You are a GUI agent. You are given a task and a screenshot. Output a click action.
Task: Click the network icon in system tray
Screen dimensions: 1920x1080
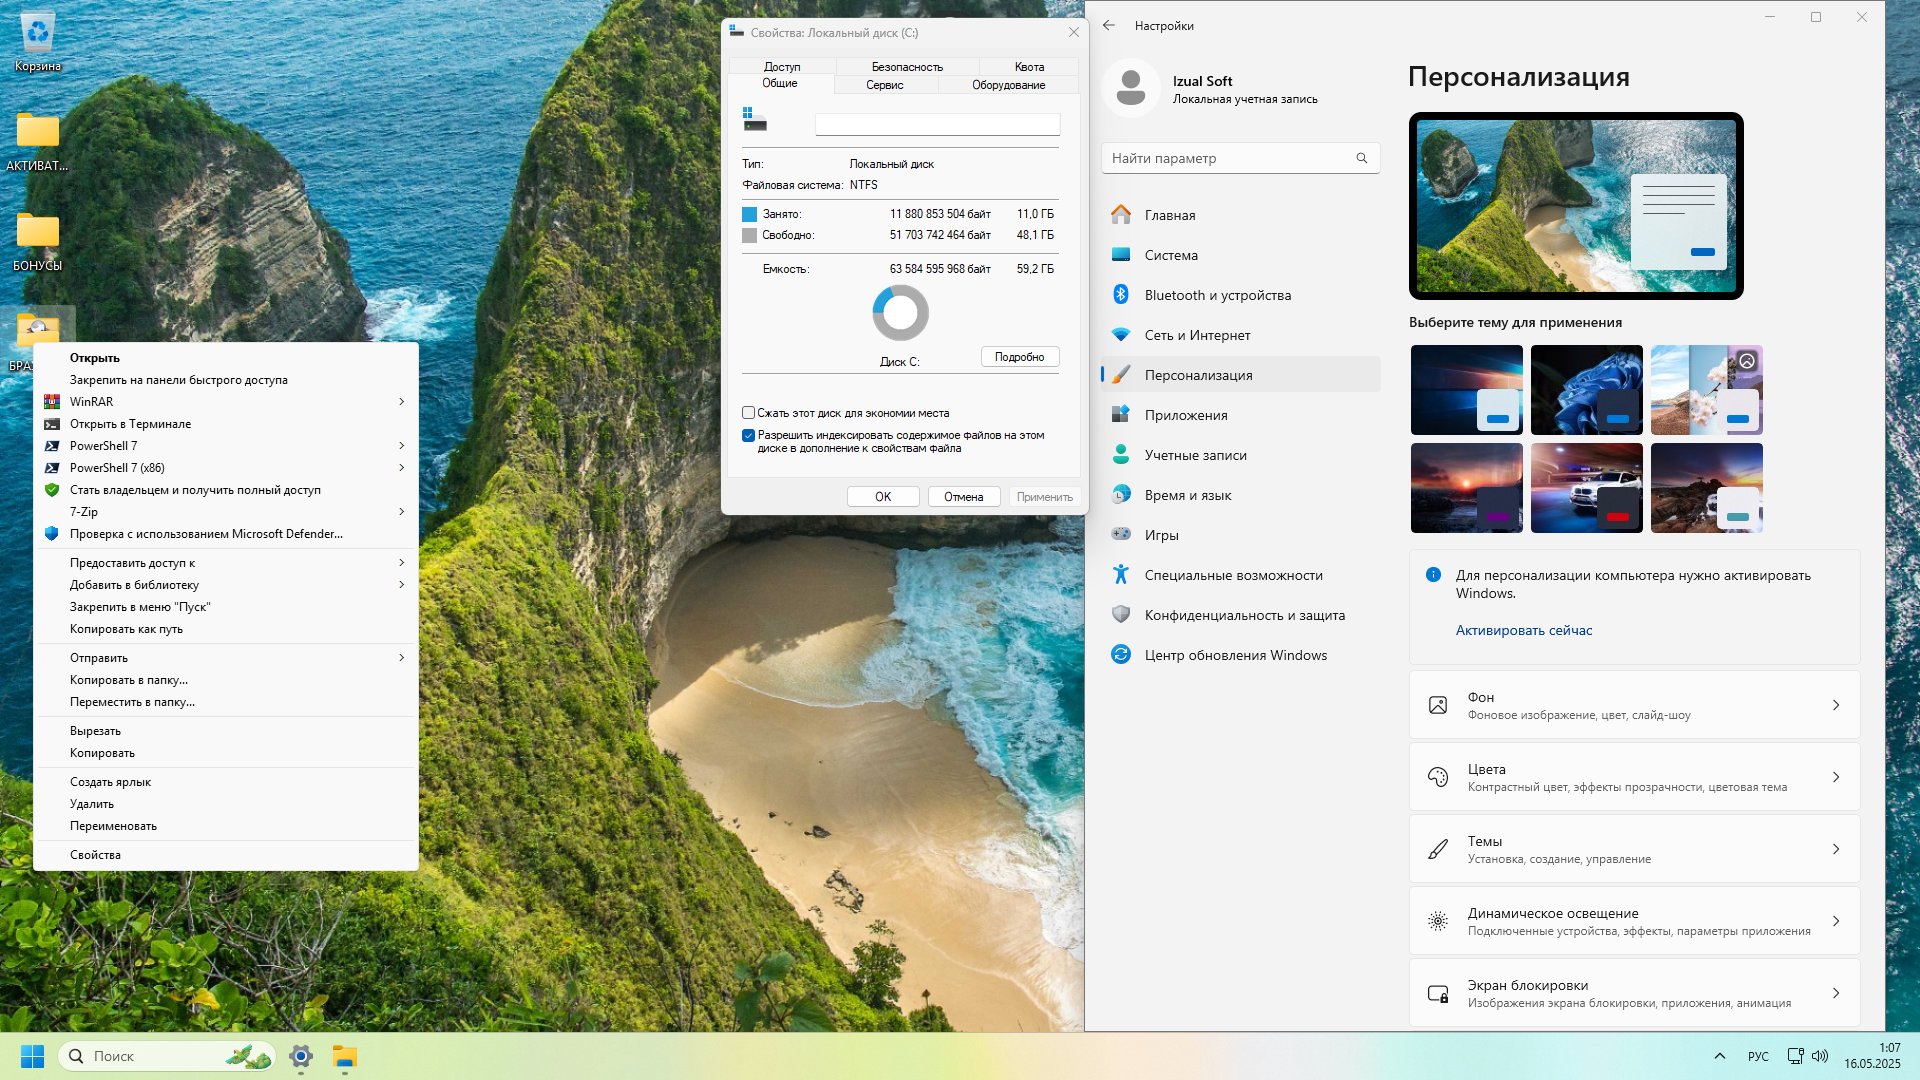(1796, 1056)
